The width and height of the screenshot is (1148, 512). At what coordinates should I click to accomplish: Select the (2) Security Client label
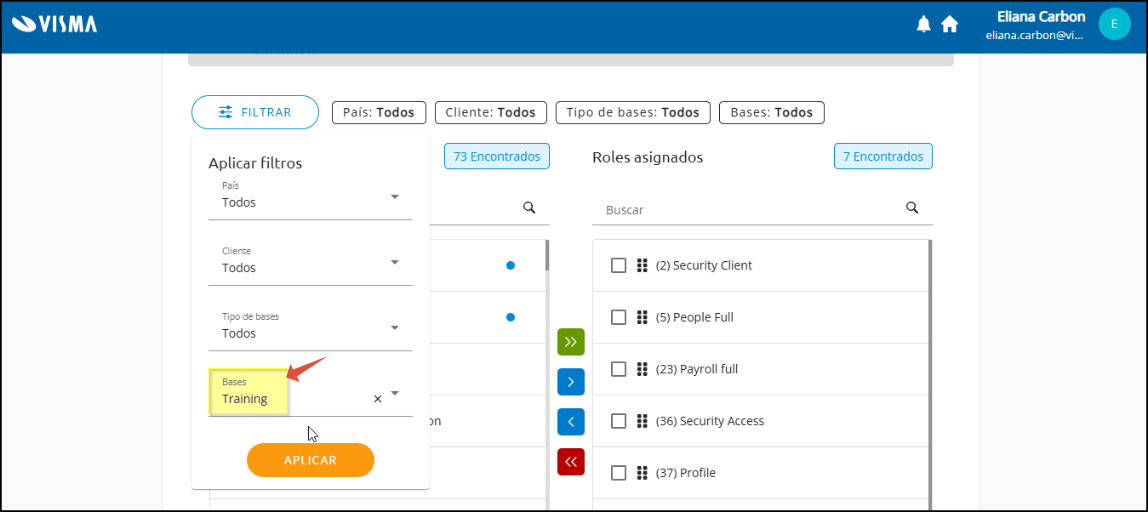point(704,265)
